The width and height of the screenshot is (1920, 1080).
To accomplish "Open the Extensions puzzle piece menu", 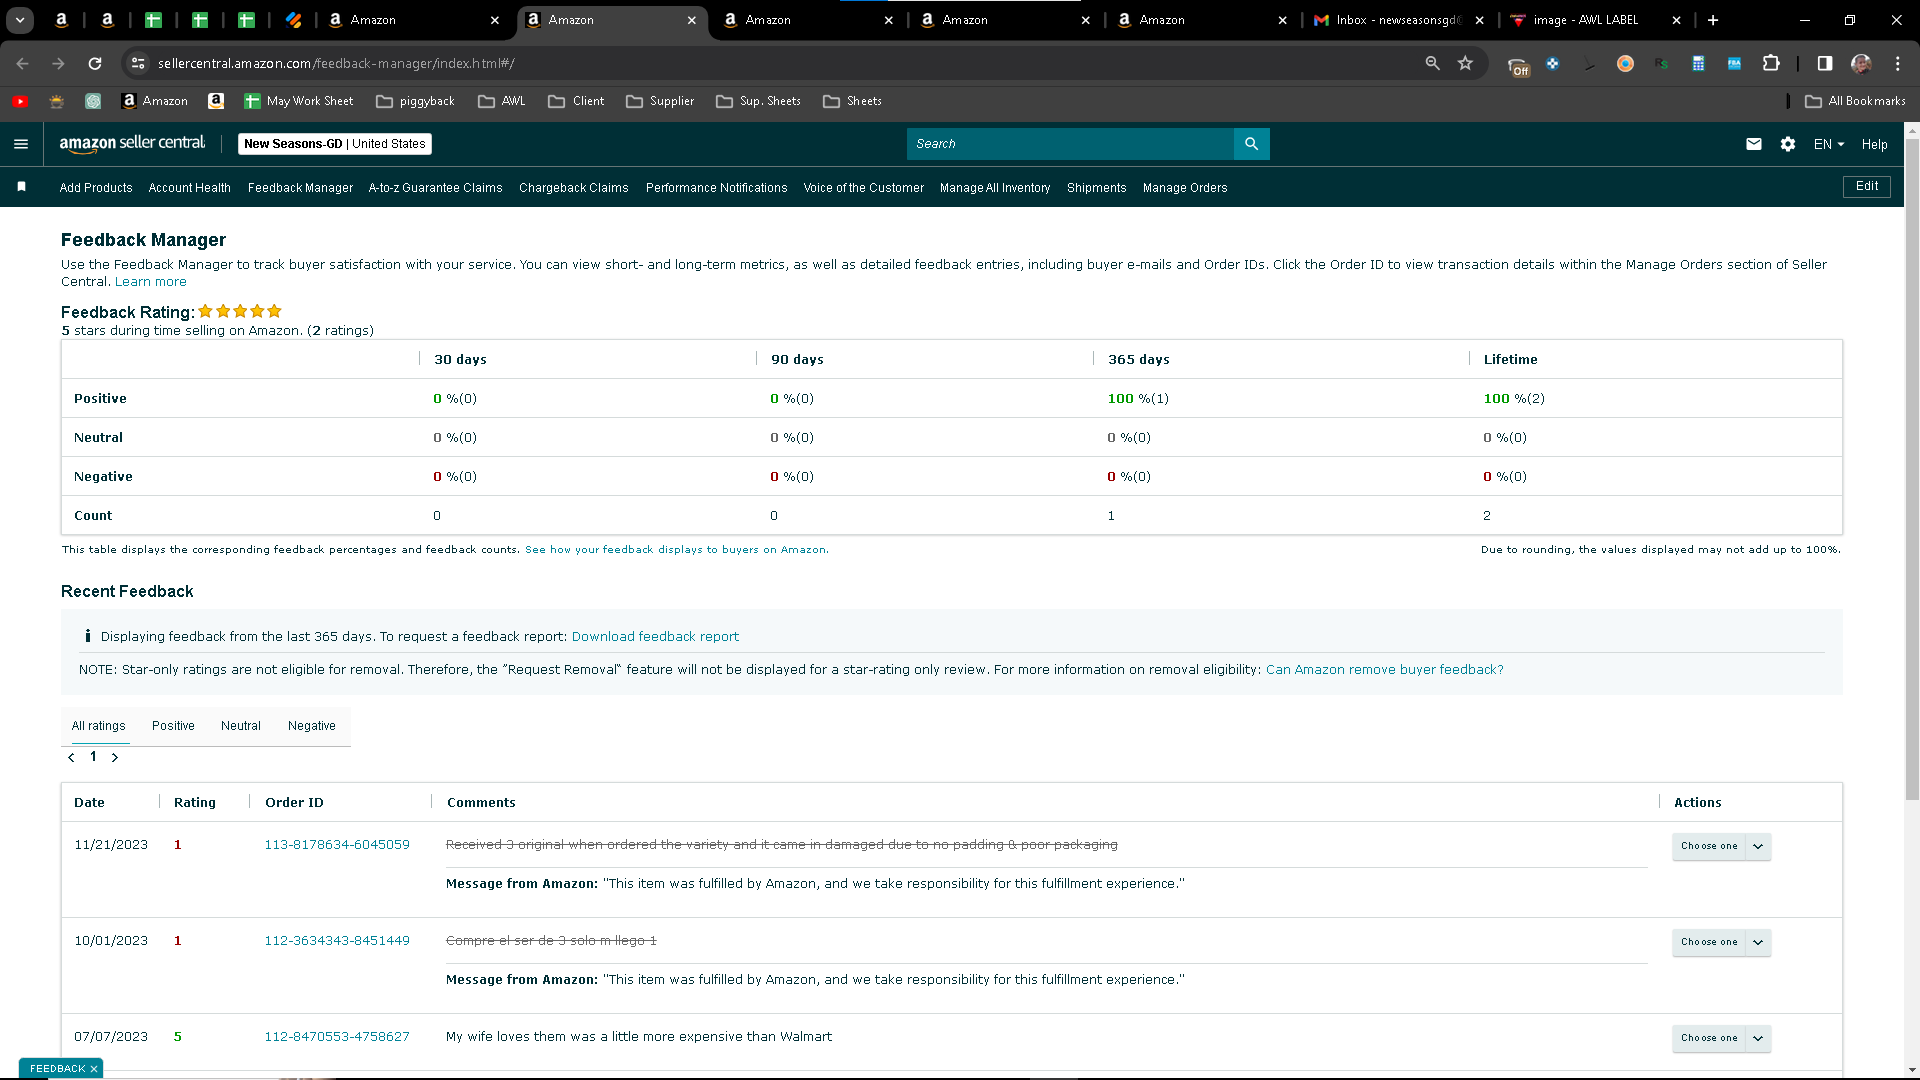I will [x=1771, y=63].
